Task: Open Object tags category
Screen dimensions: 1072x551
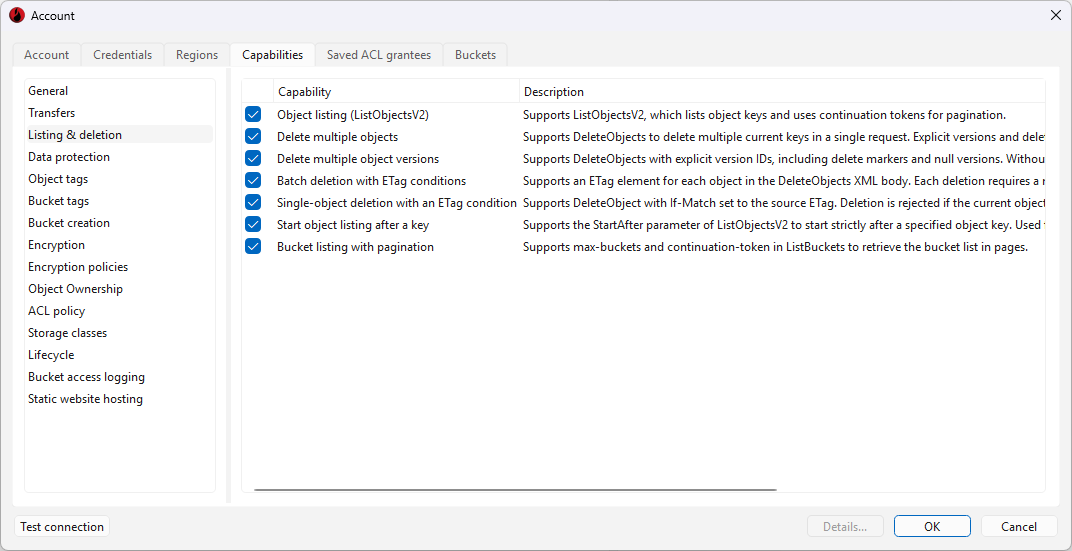Action: click(119, 179)
